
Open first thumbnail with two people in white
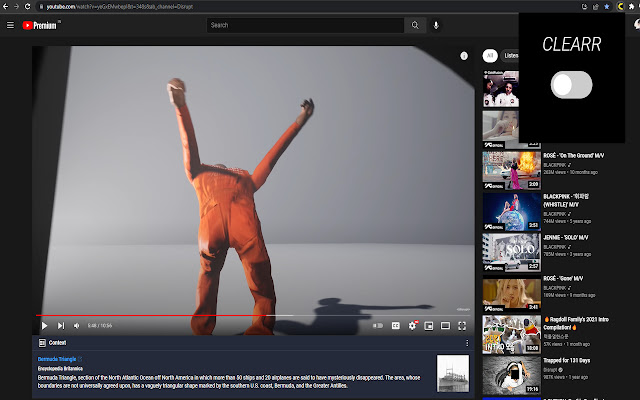[x=501, y=89]
